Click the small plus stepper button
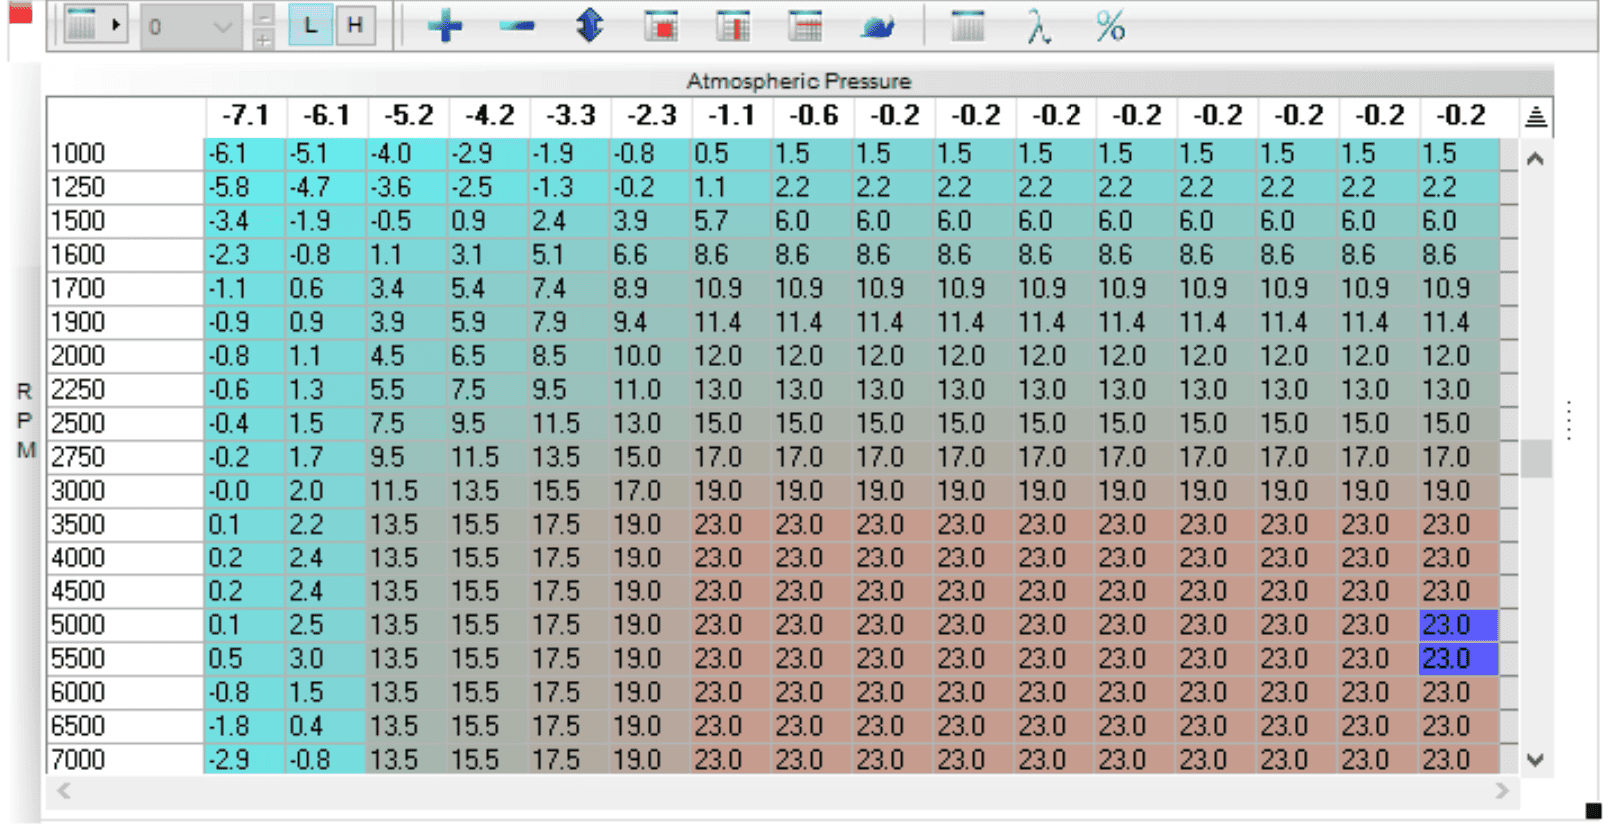 (x=263, y=39)
